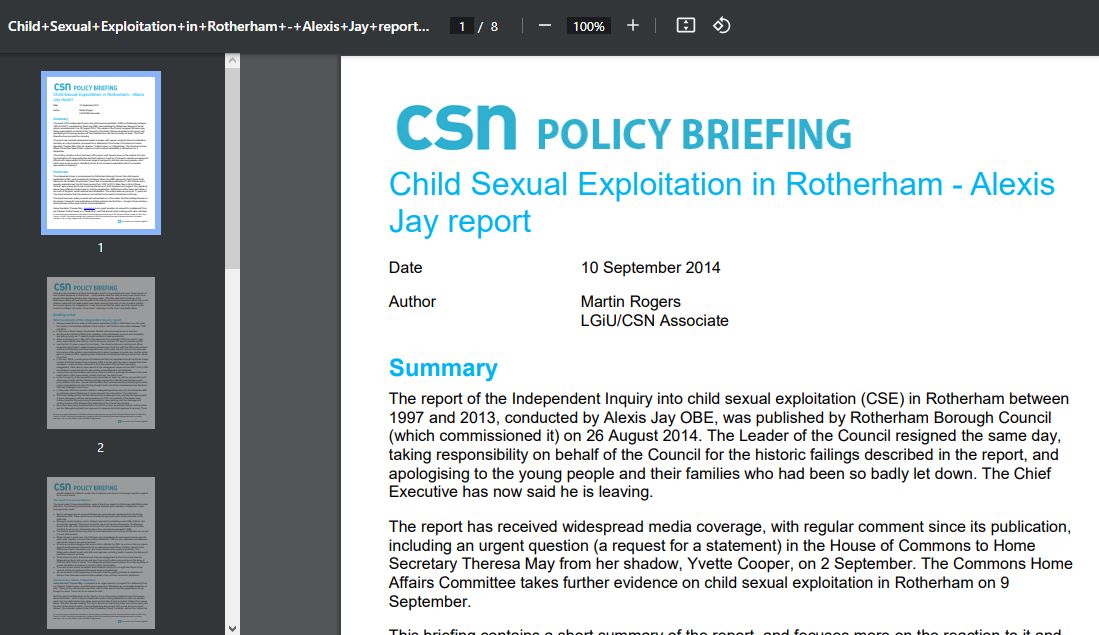Click the total page count '8'

click(x=494, y=27)
